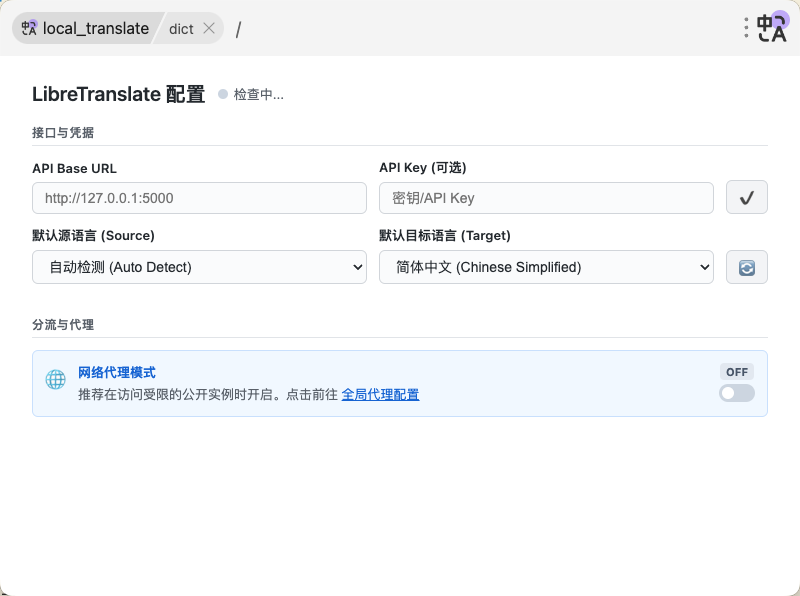
Task: Focus the API Key input field
Action: coord(546,198)
